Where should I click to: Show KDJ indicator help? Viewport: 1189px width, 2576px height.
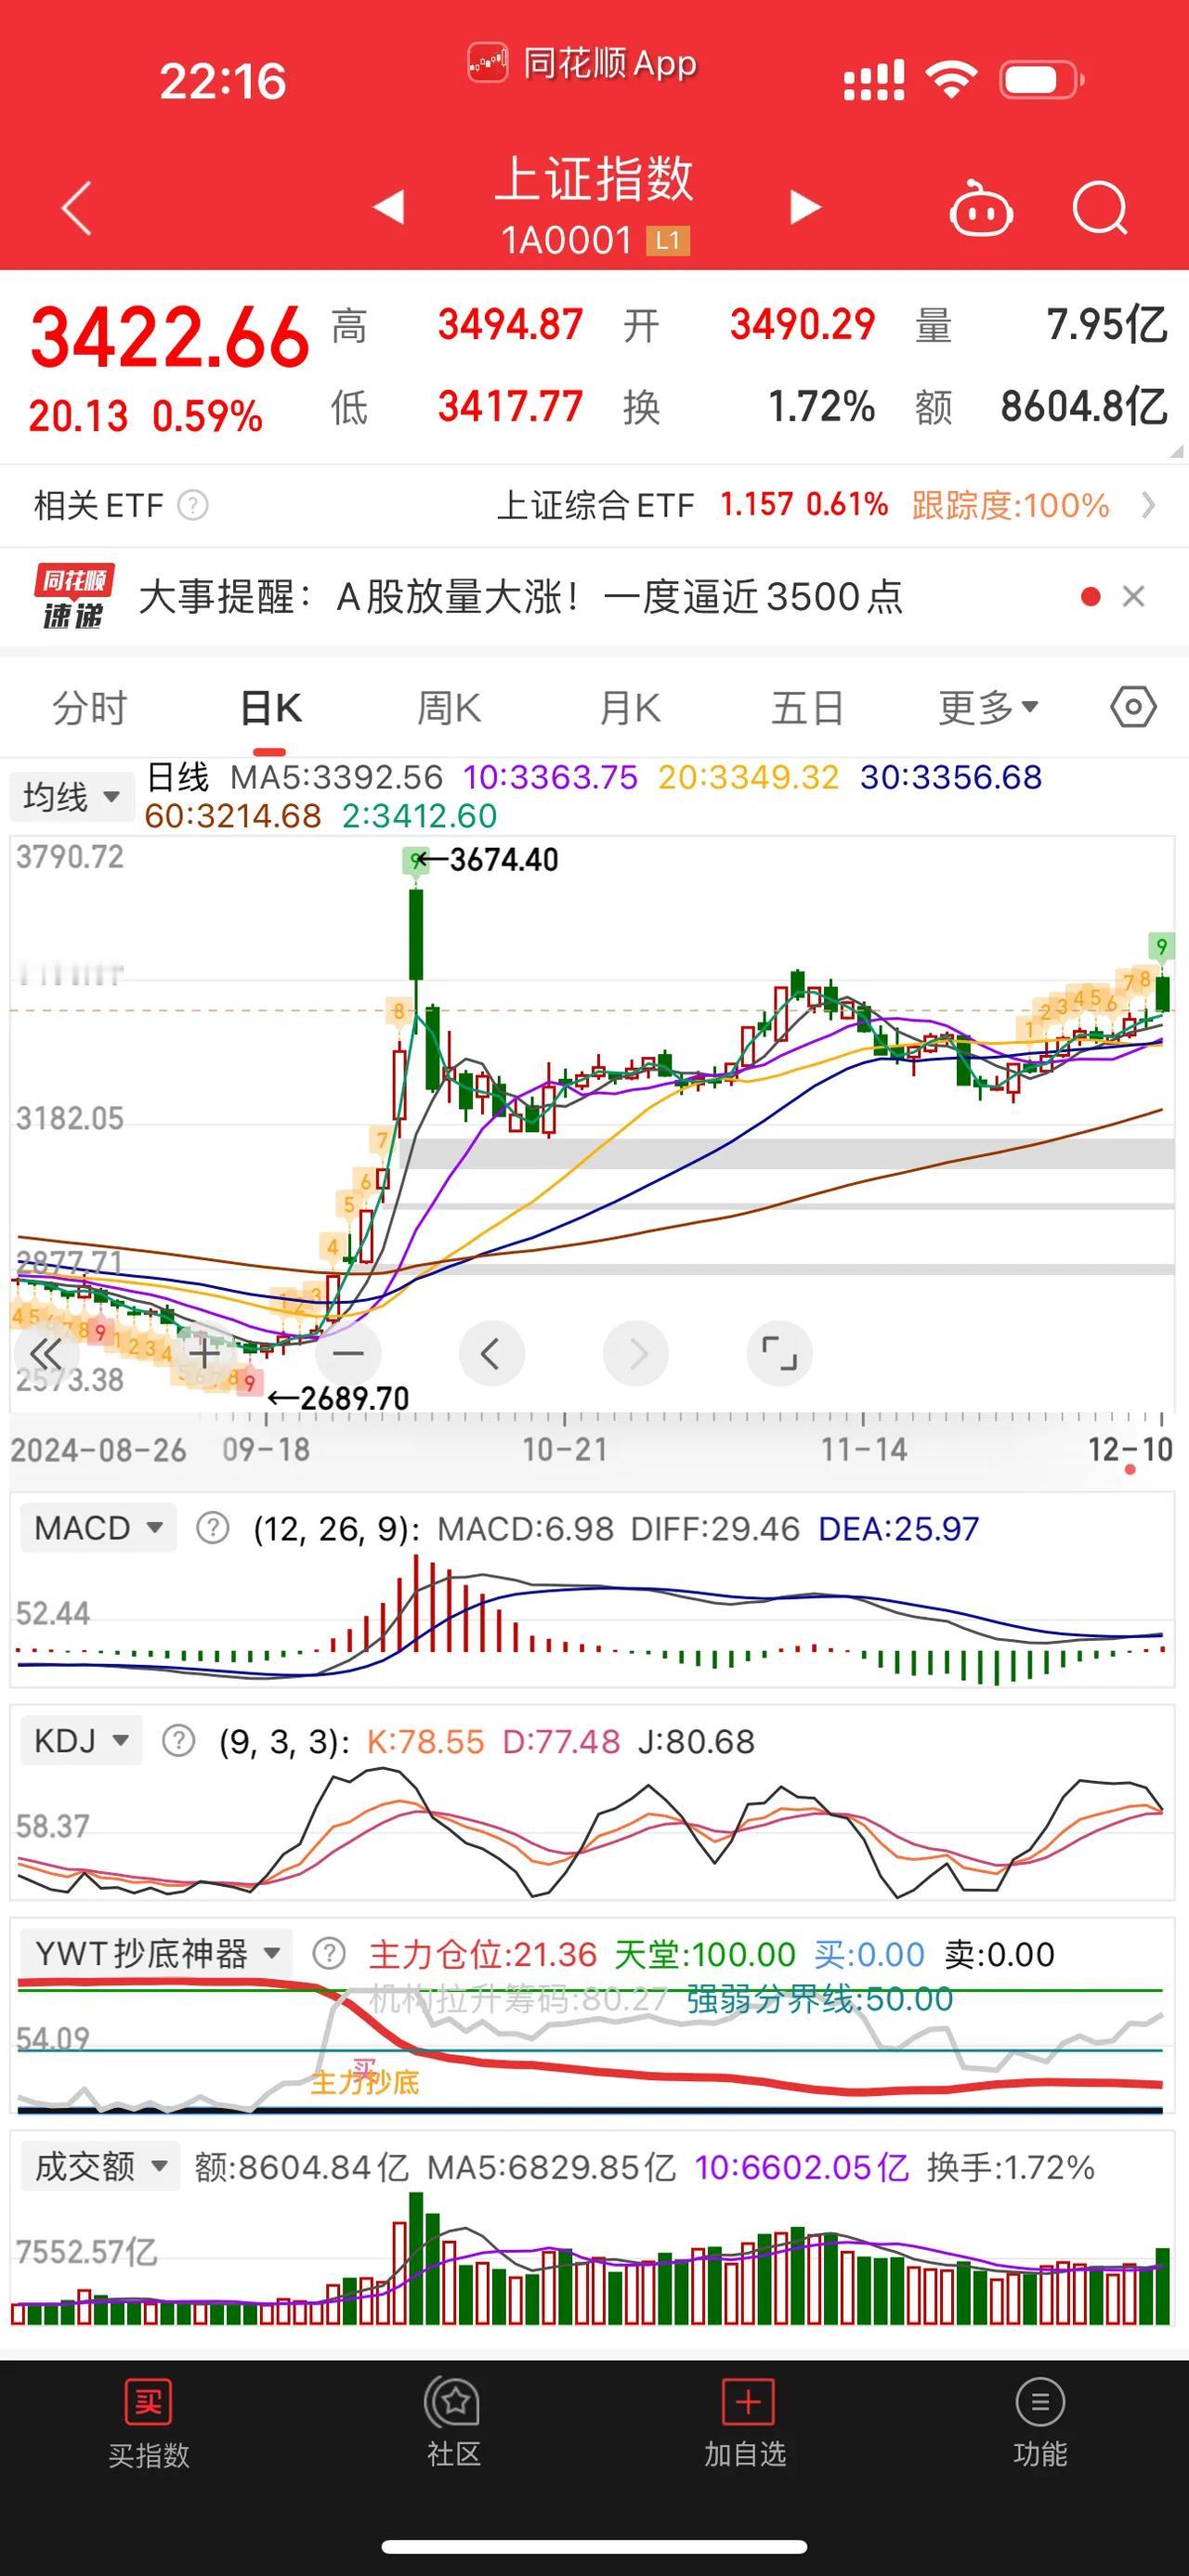coord(179,1741)
